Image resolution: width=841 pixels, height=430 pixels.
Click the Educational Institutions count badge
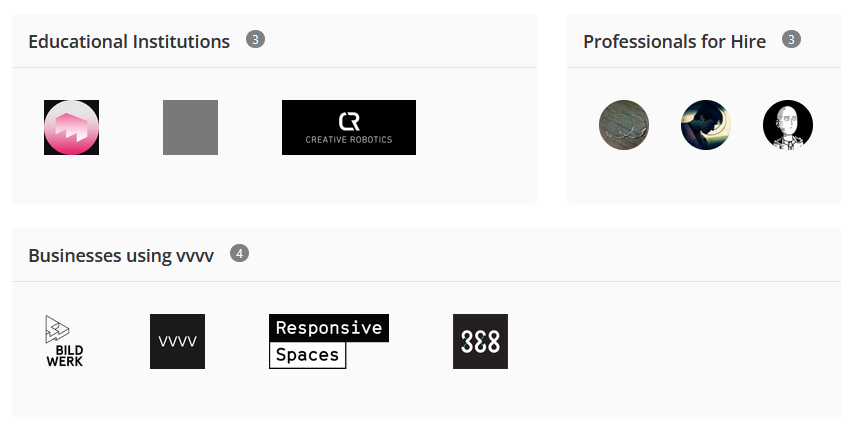[x=255, y=39]
